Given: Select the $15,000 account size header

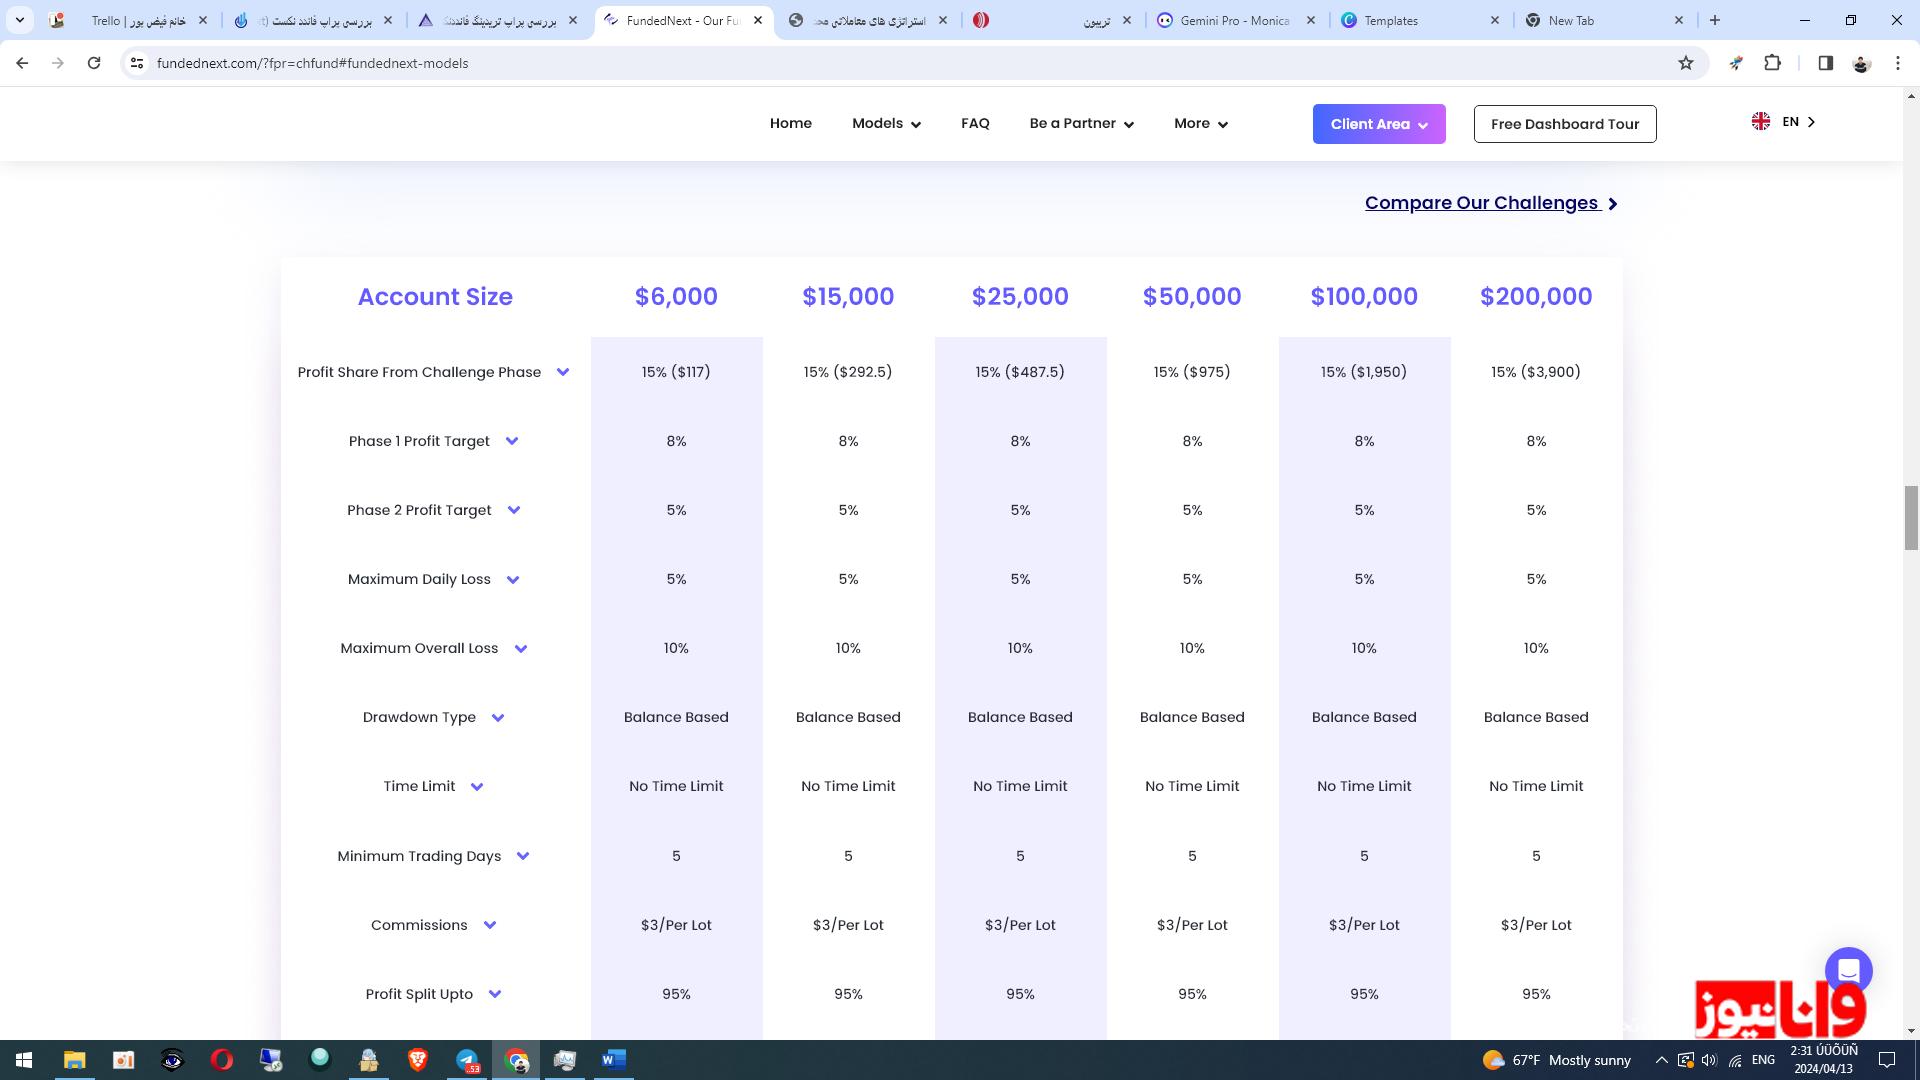Looking at the screenshot, I should 848,297.
